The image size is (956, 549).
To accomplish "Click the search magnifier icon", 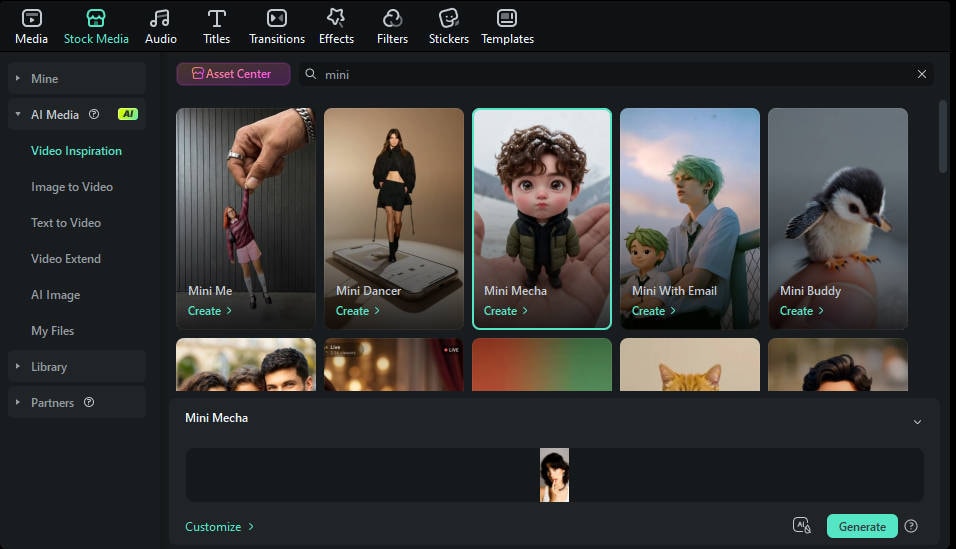I will [x=310, y=74].
